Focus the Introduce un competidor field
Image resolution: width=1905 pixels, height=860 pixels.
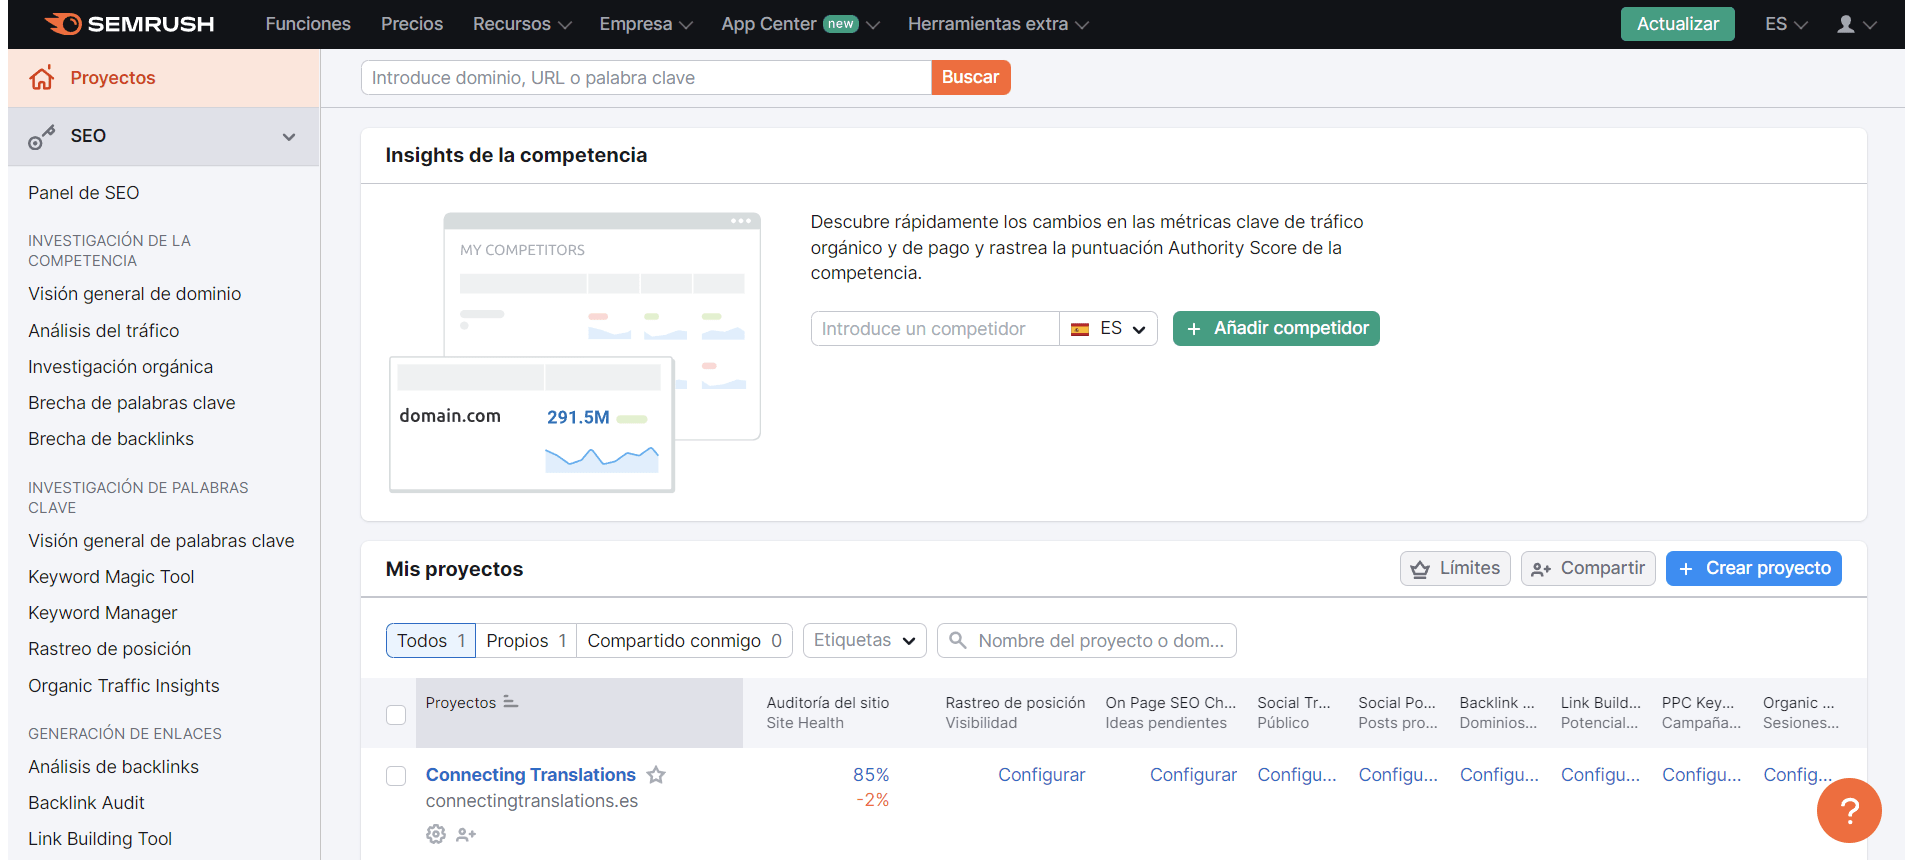coord(935,329)
